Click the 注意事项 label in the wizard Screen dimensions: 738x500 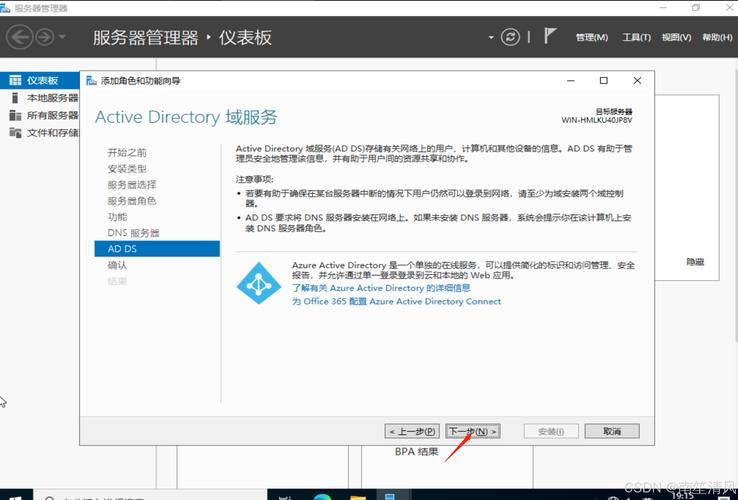(255, 179)
